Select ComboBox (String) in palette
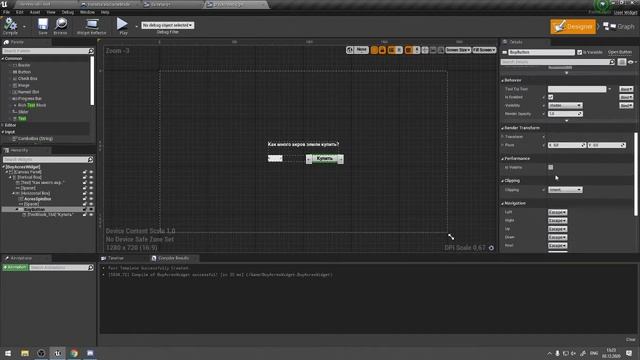Viewport: 640px width, 360px height. pyautogui.click(x=35, y=139)
